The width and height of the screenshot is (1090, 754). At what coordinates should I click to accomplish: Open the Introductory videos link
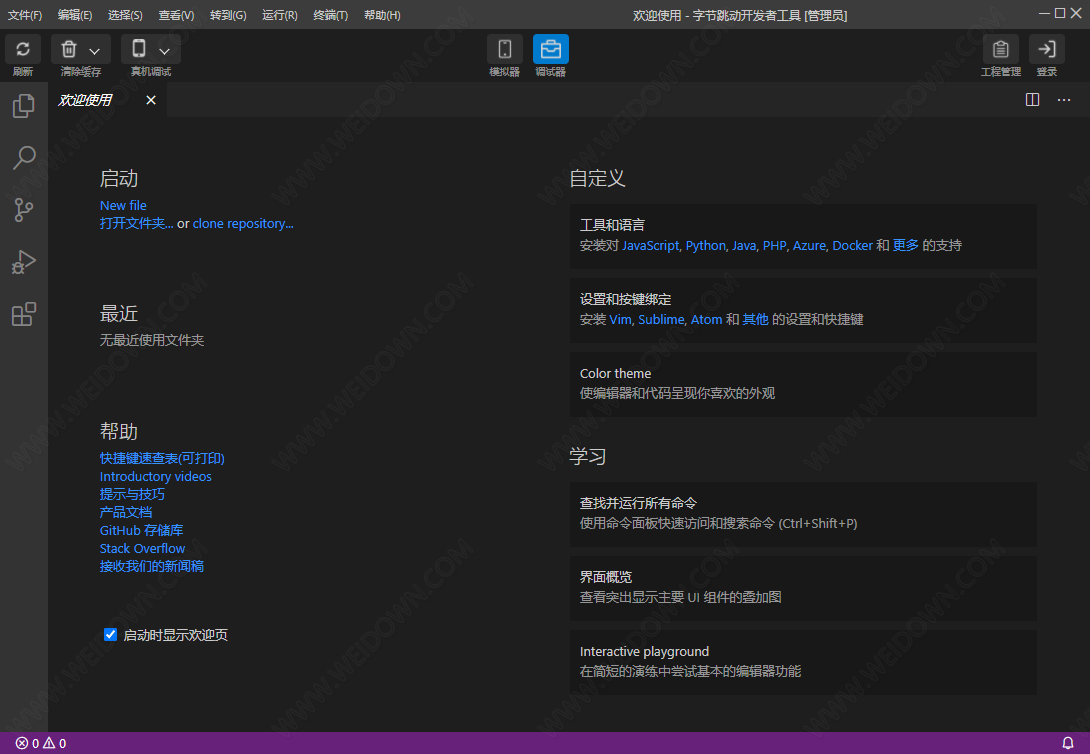pyautogui.click(x=156, y=476)
